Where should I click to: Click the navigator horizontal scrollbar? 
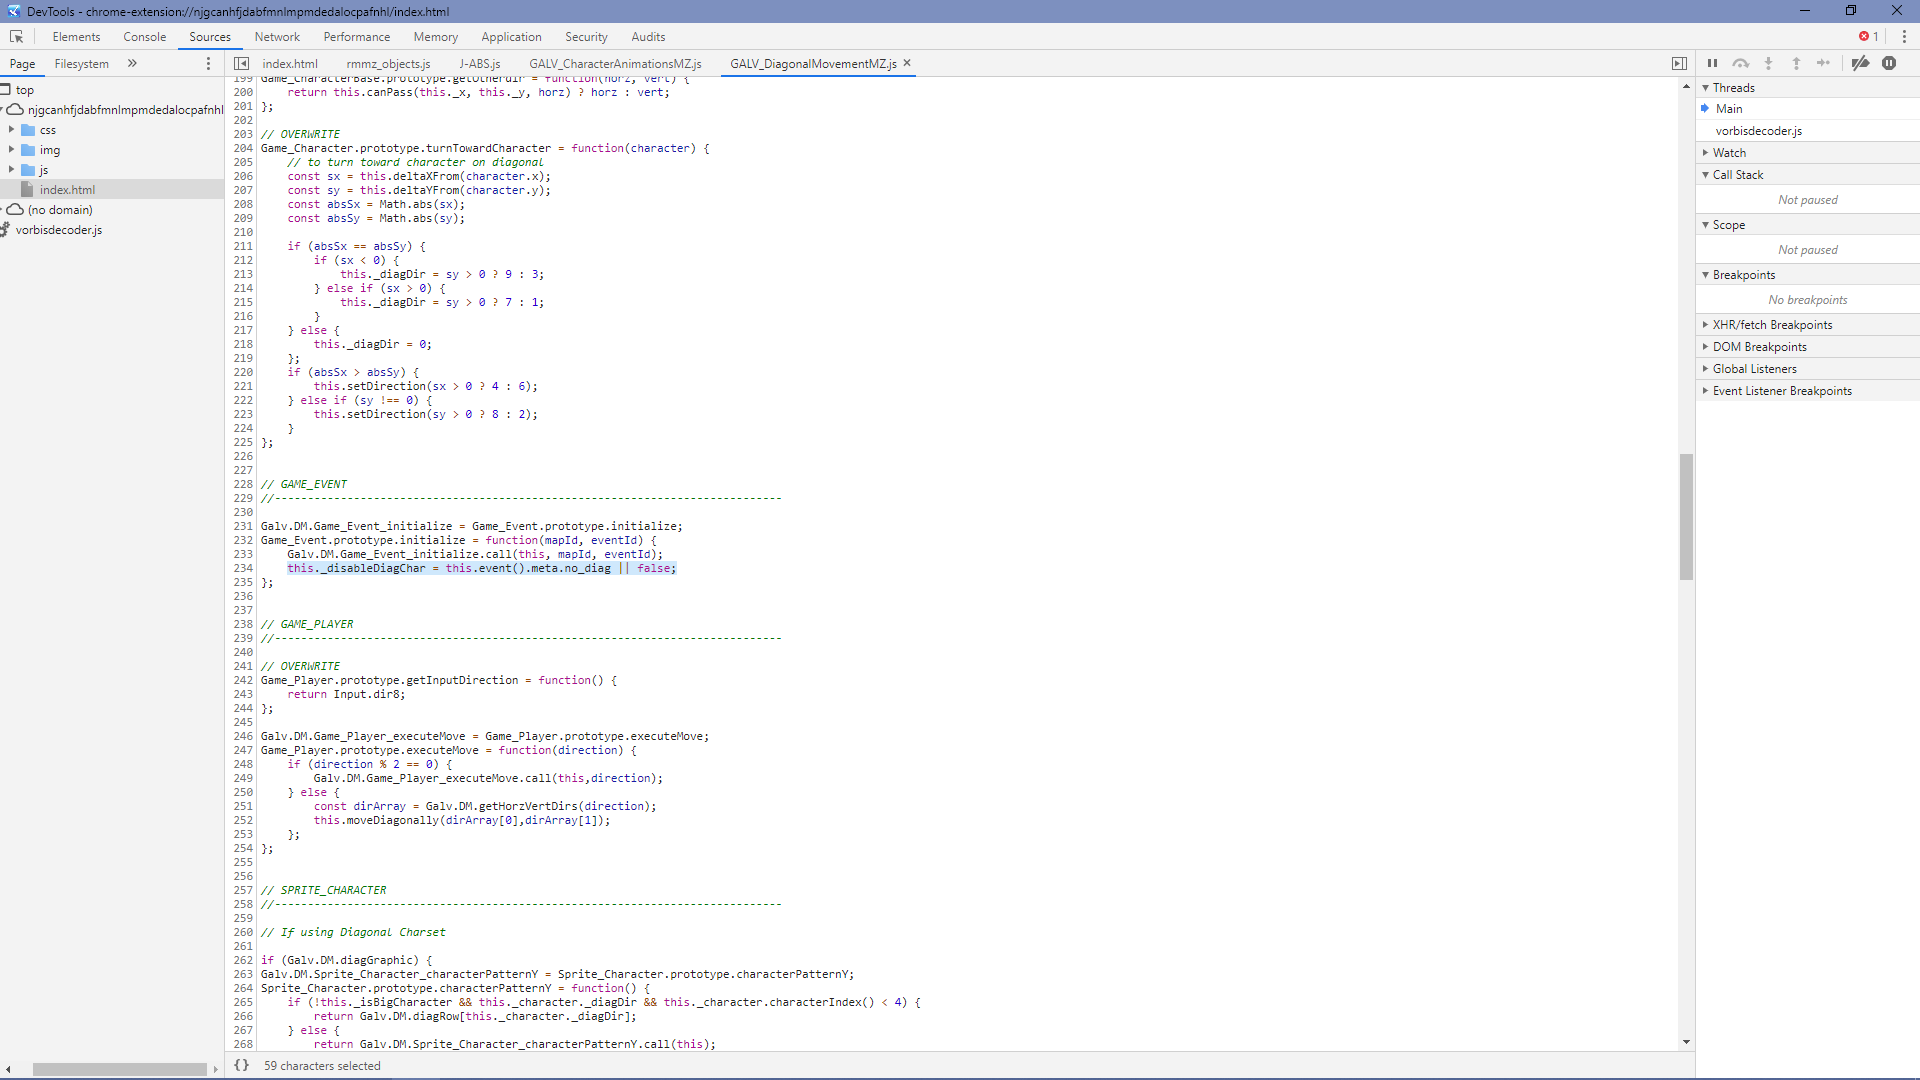click(119, 1069)
